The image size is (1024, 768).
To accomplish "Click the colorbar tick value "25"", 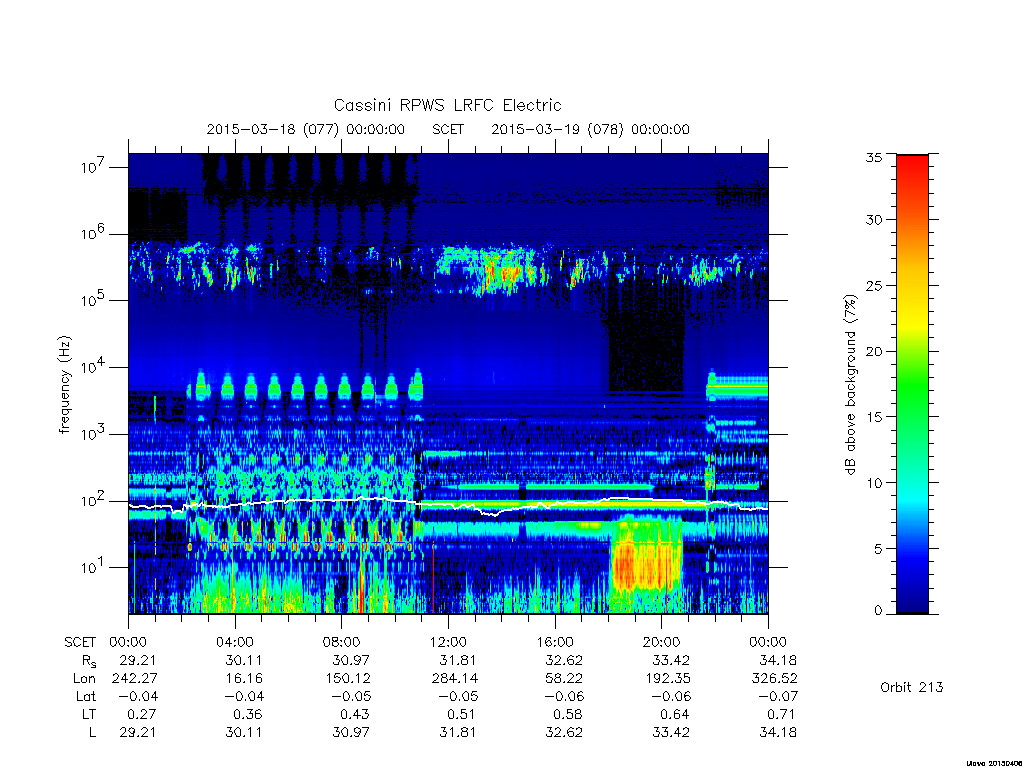I will 874,285.
